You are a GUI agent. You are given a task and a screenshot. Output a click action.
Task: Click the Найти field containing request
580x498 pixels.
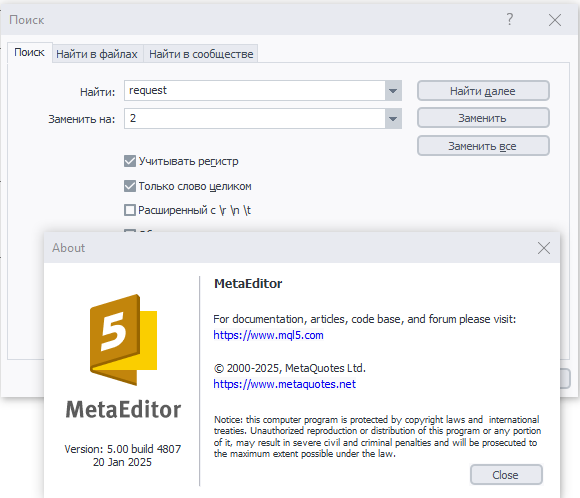255,91
